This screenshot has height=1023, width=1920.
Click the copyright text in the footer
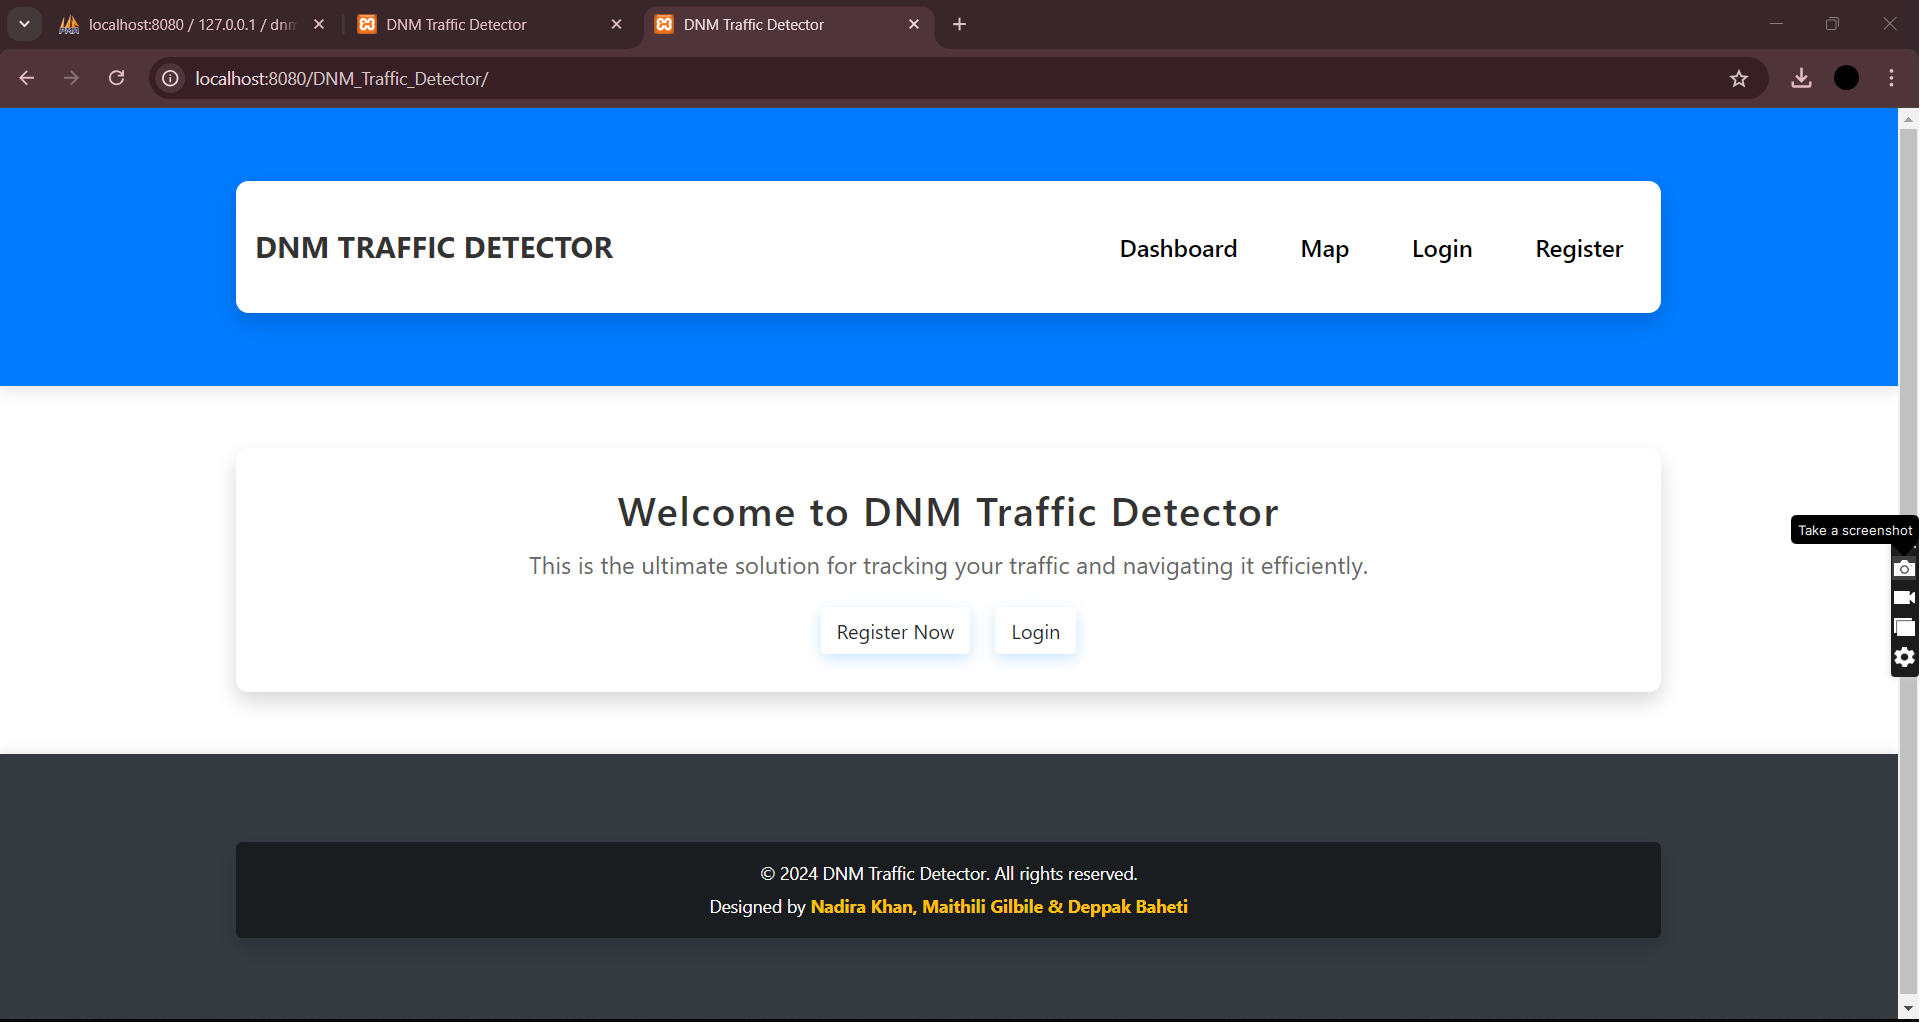(948, 874)
